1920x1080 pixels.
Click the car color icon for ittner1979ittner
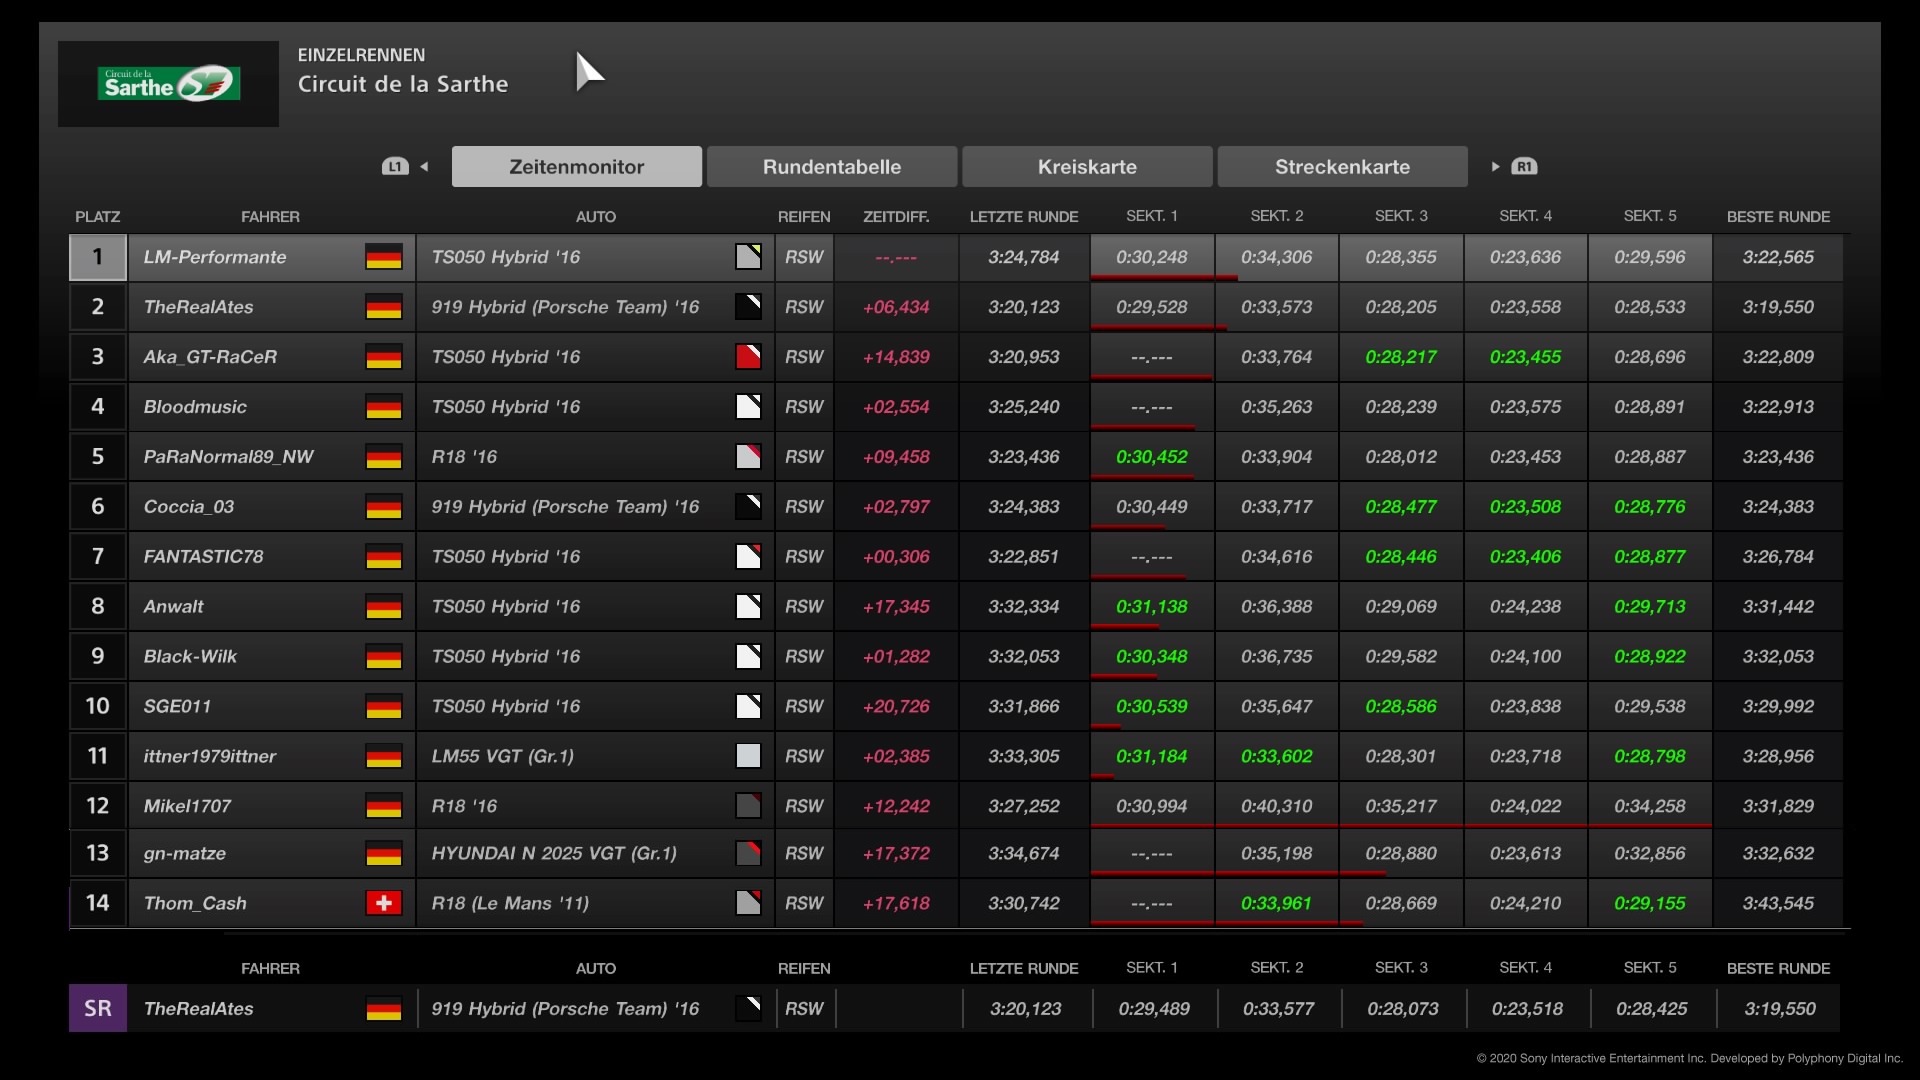pos(748,756)
